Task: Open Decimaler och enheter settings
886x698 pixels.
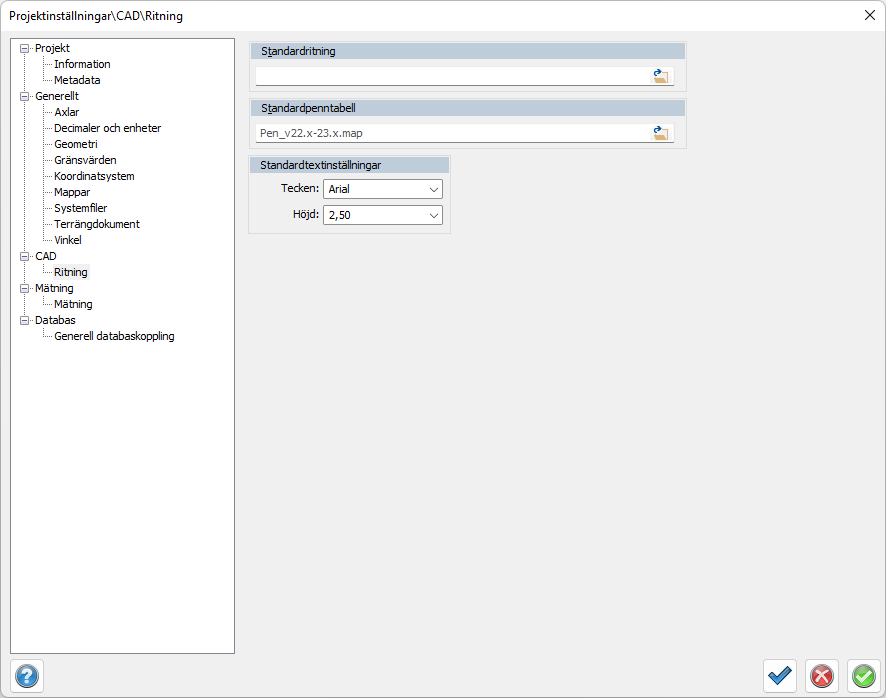Action: 107,128
